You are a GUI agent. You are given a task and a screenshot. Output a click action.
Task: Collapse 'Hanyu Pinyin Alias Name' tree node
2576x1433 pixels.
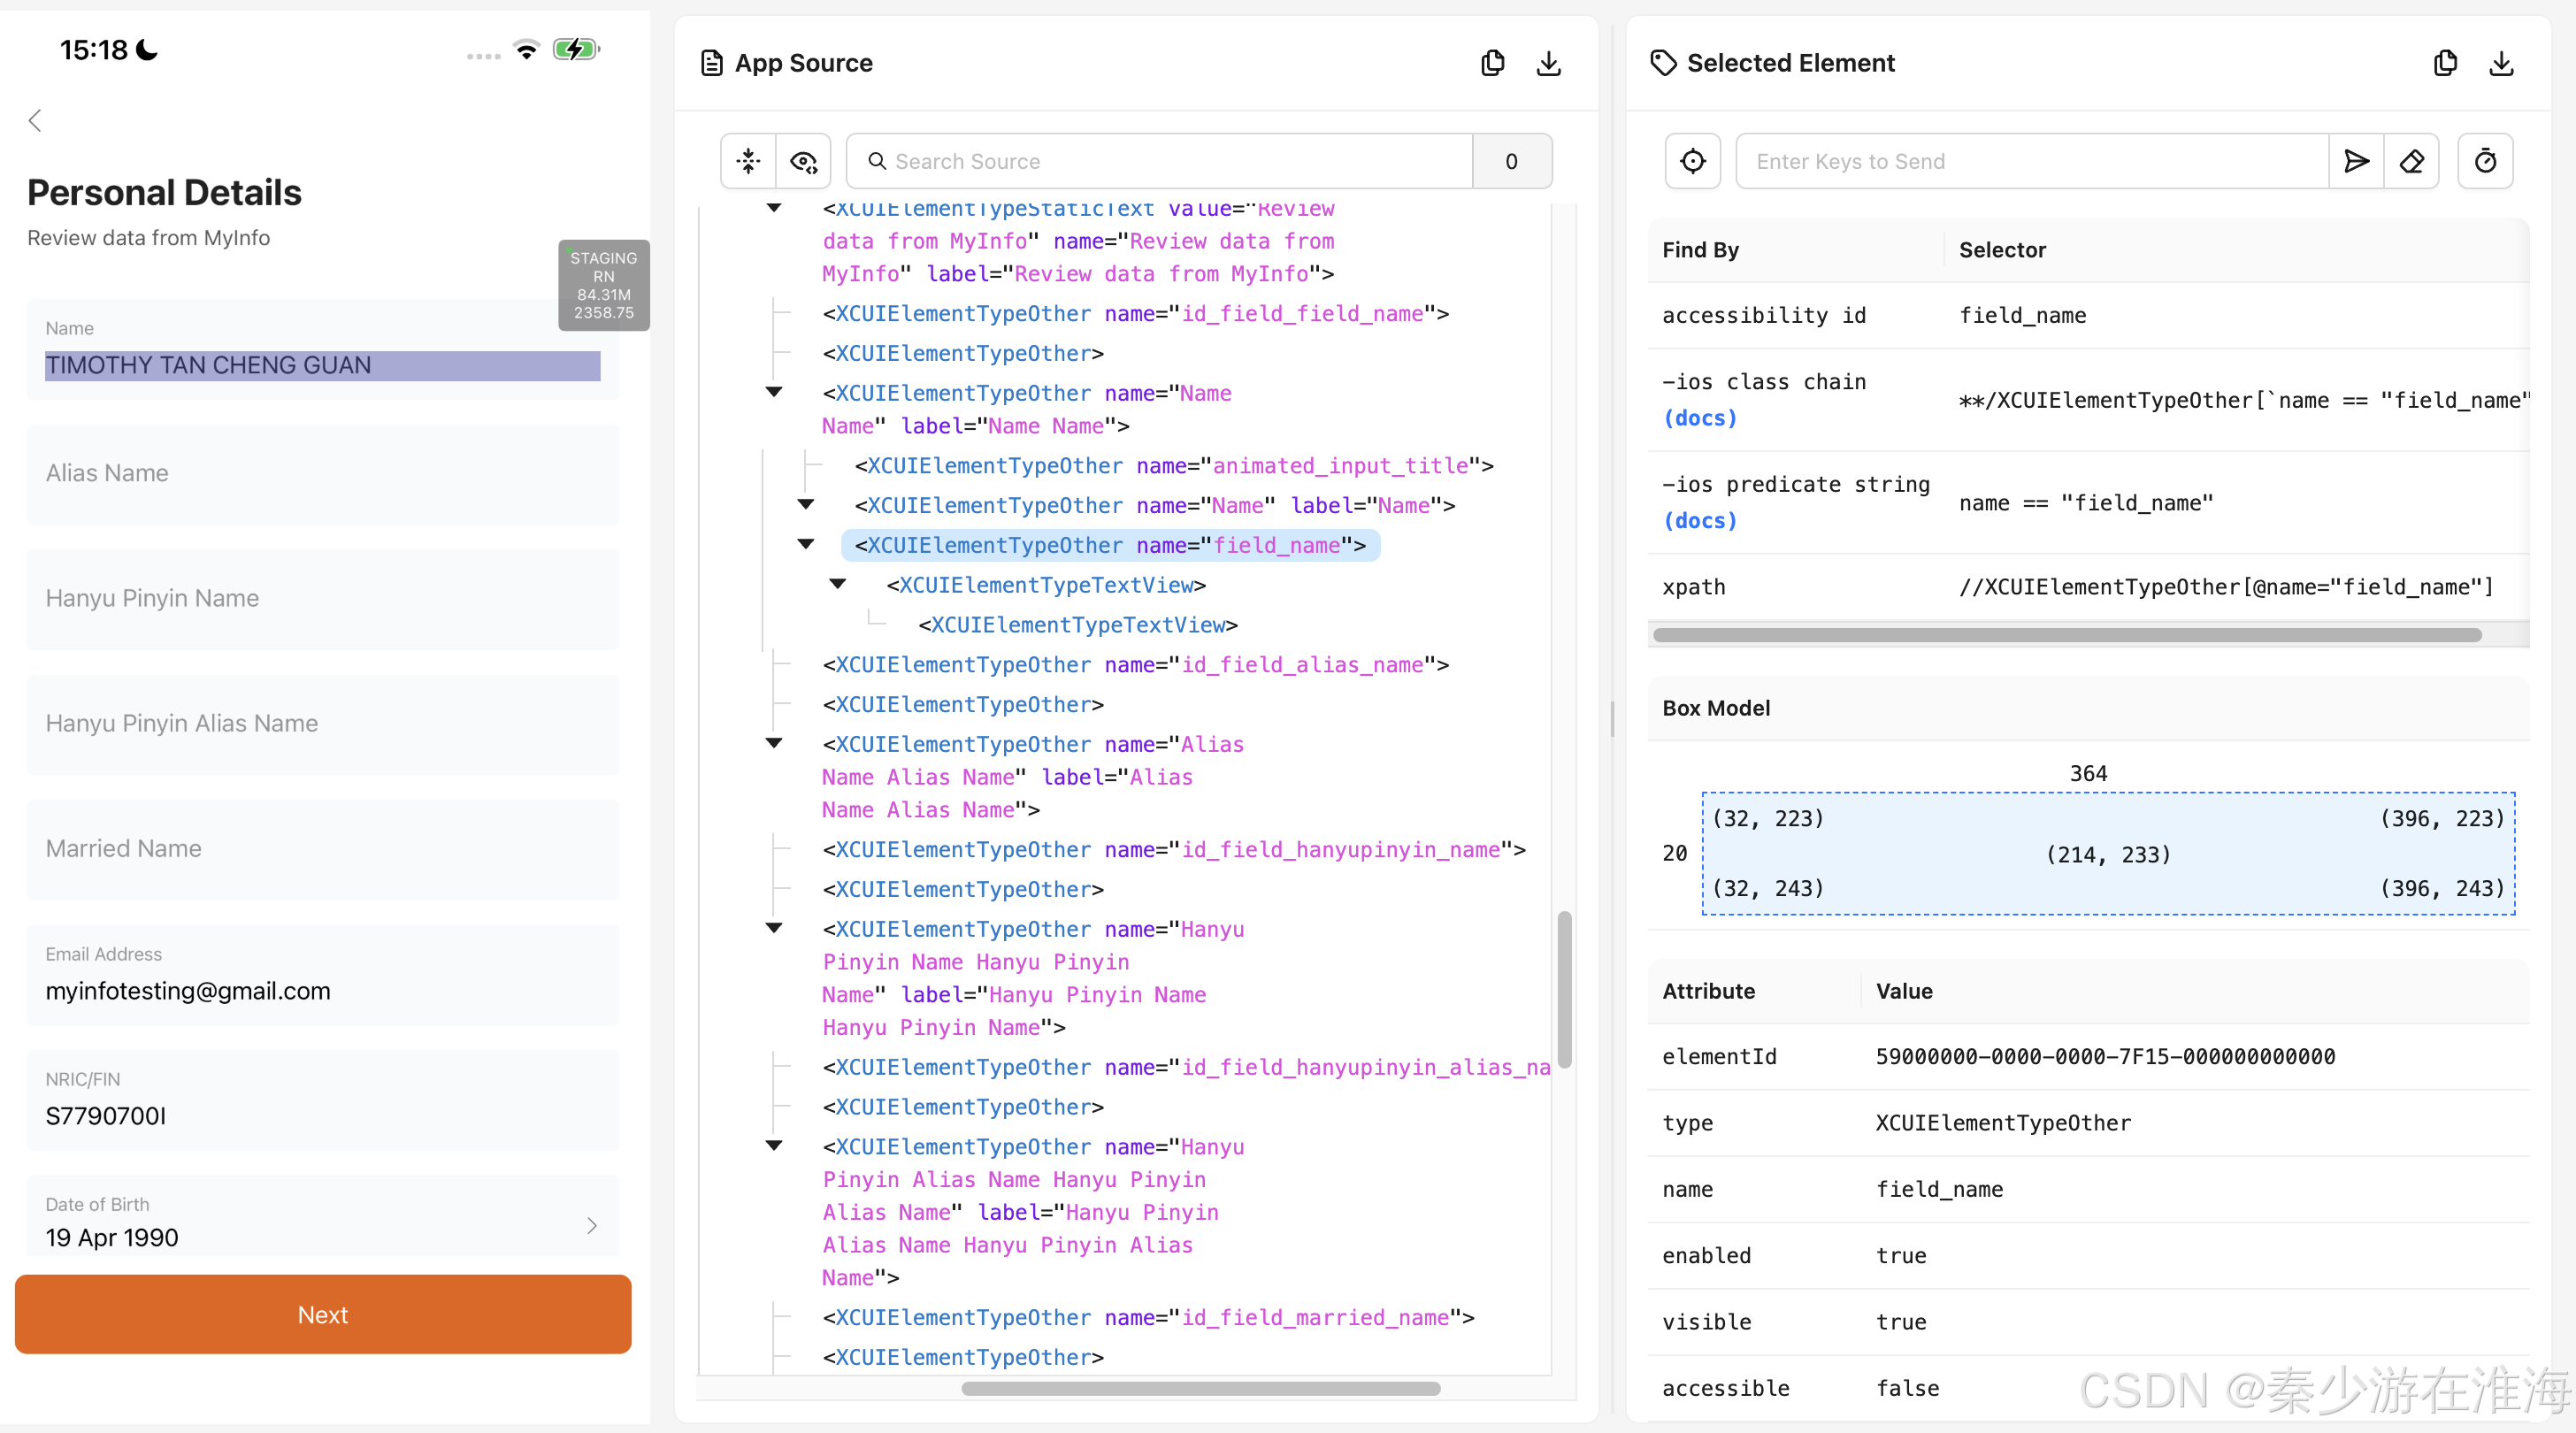tap(774, 1146)
